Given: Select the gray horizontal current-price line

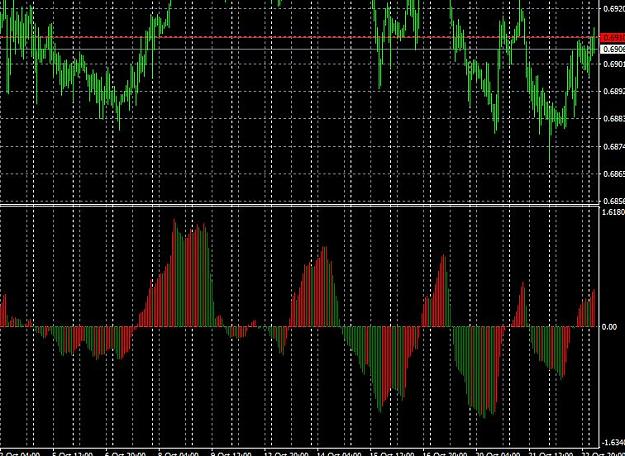Looking at the screenshot, I should tap(300, 49).
